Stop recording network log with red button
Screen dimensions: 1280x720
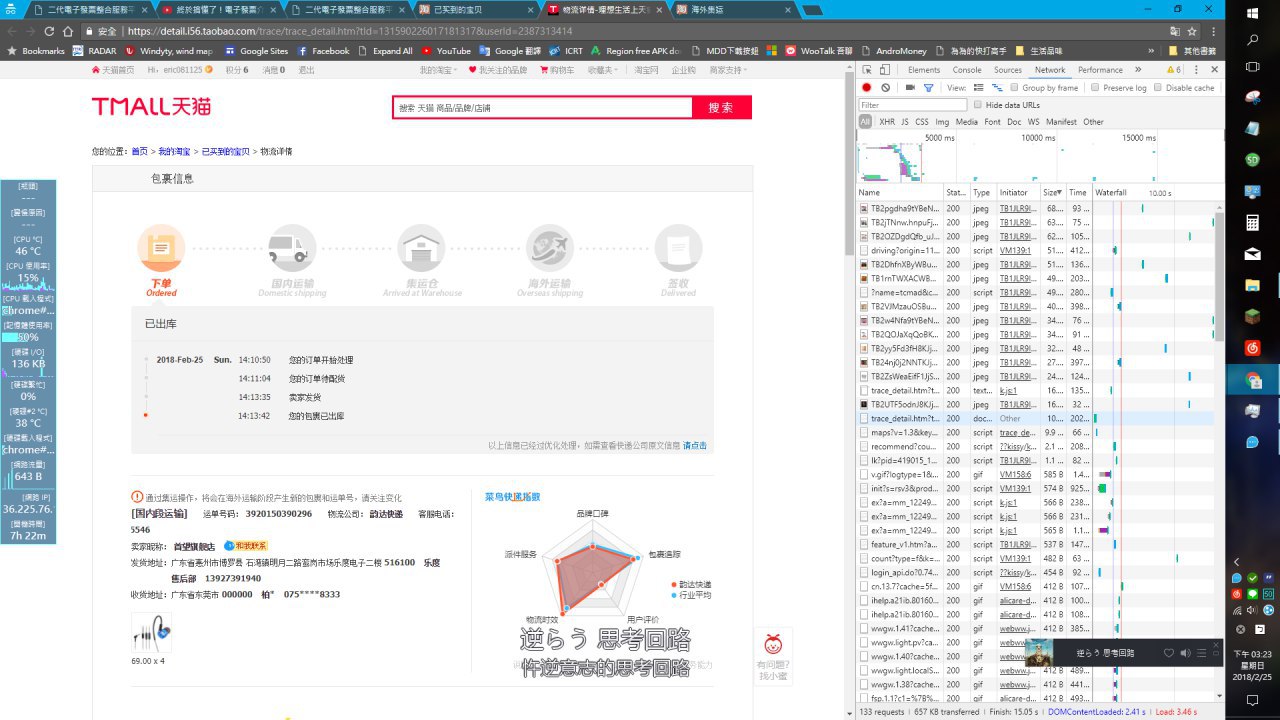(867, 88)
